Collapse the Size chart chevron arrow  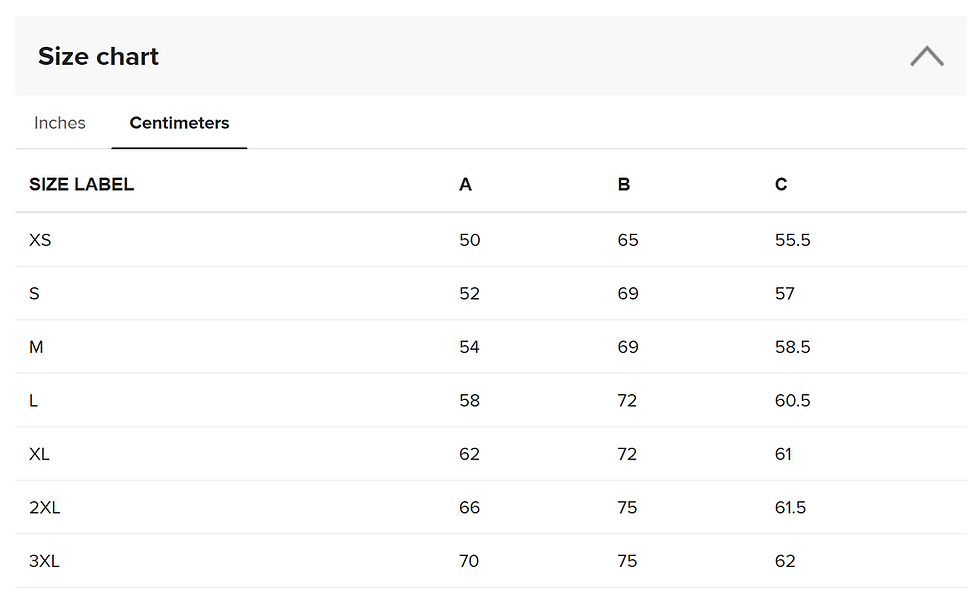coord(927,57)
